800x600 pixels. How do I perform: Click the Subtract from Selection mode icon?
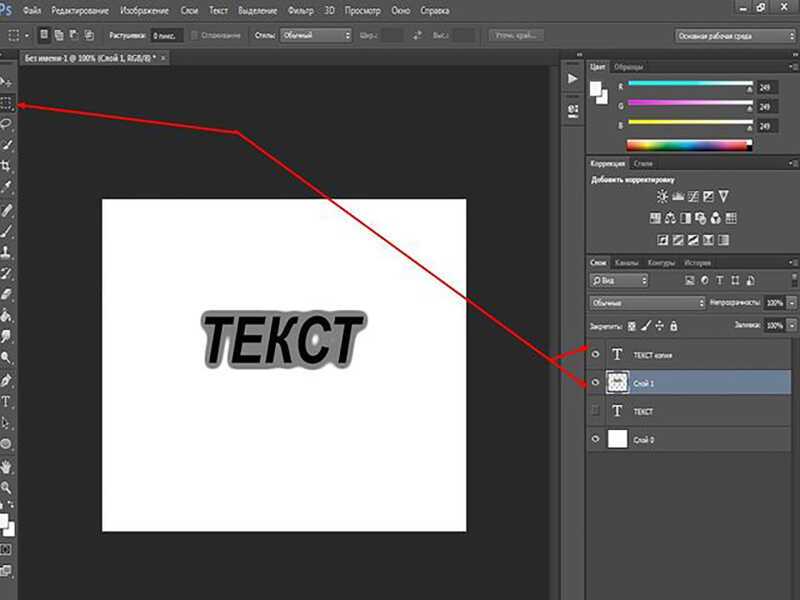pyautogui.click(x=74, y=35)
